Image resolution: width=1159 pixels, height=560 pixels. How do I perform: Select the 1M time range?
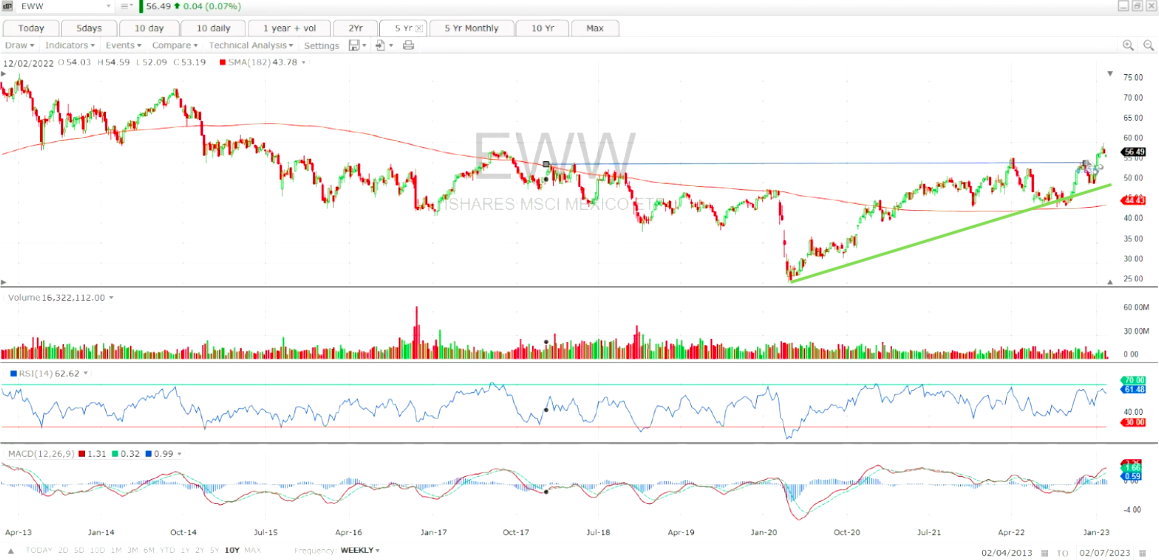pyautogui.click(x=117, y=550)
